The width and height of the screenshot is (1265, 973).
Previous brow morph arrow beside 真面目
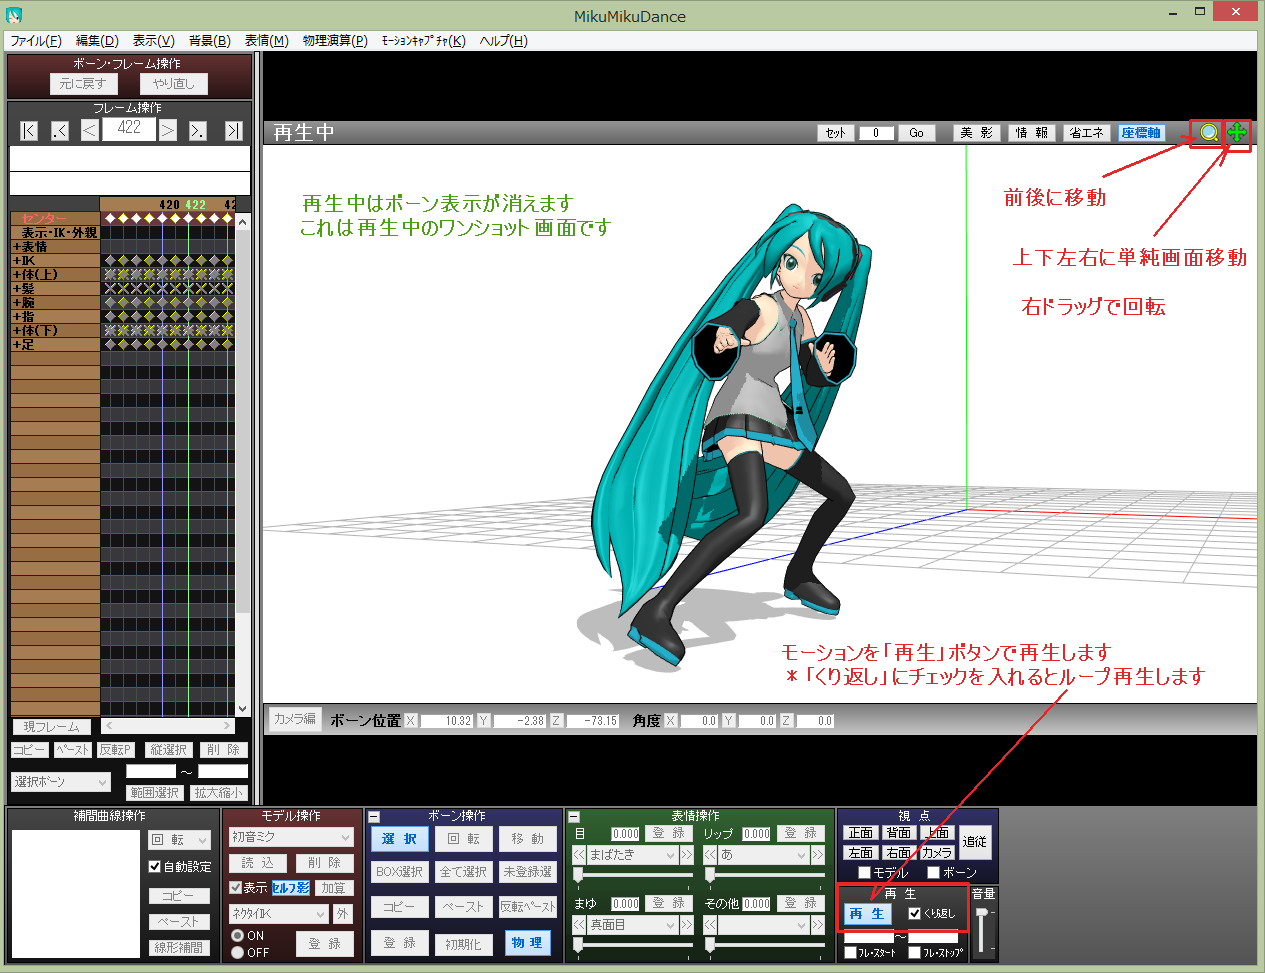[x=579, y=925]
